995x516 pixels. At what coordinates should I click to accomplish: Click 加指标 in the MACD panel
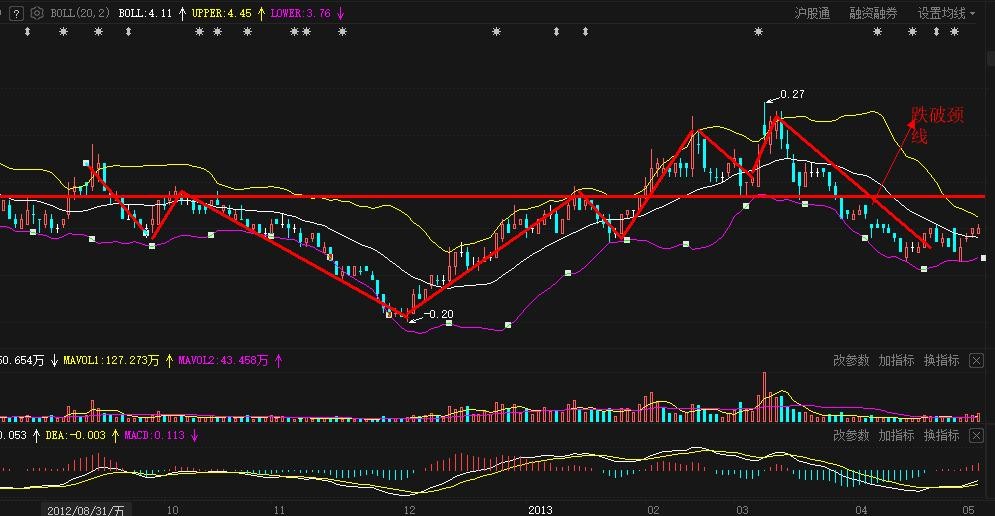click(x=896, y=436)
